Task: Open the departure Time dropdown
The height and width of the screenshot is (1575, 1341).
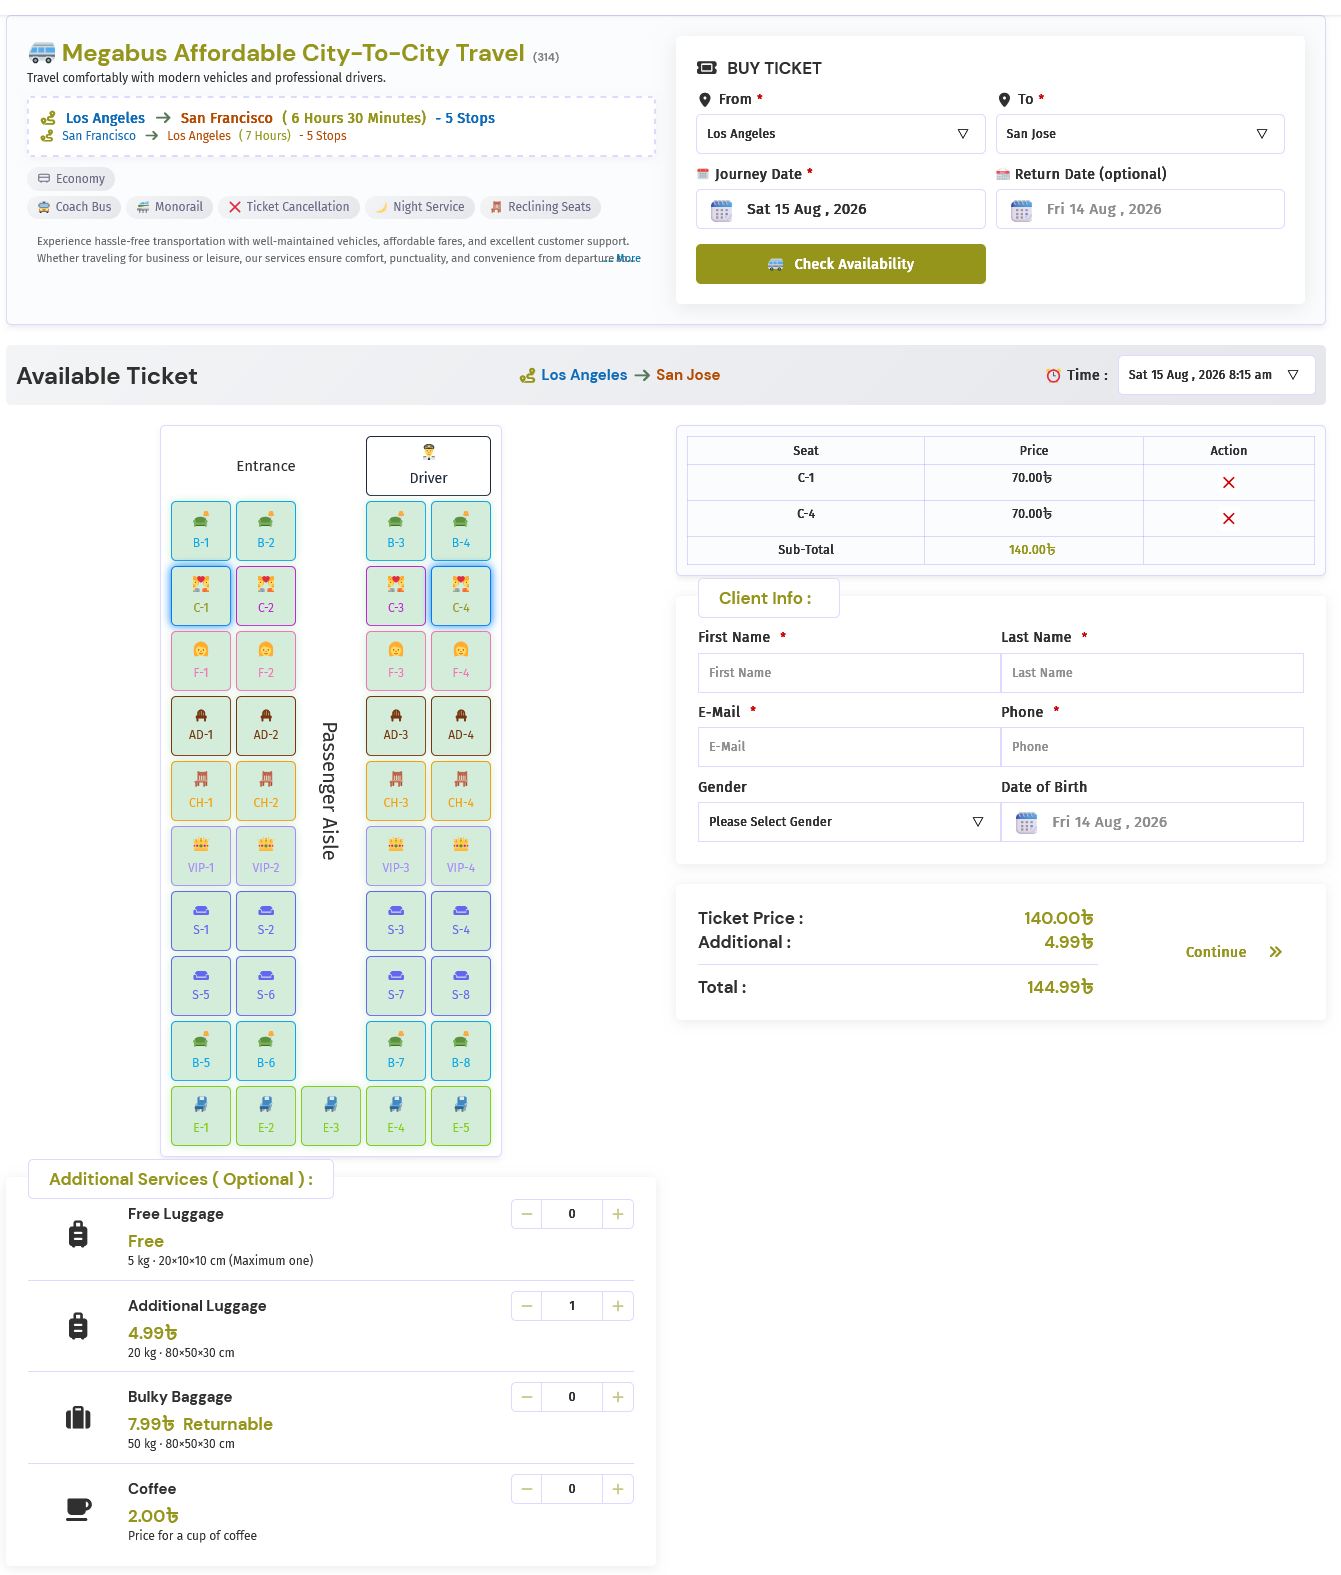Action: 1216,375
